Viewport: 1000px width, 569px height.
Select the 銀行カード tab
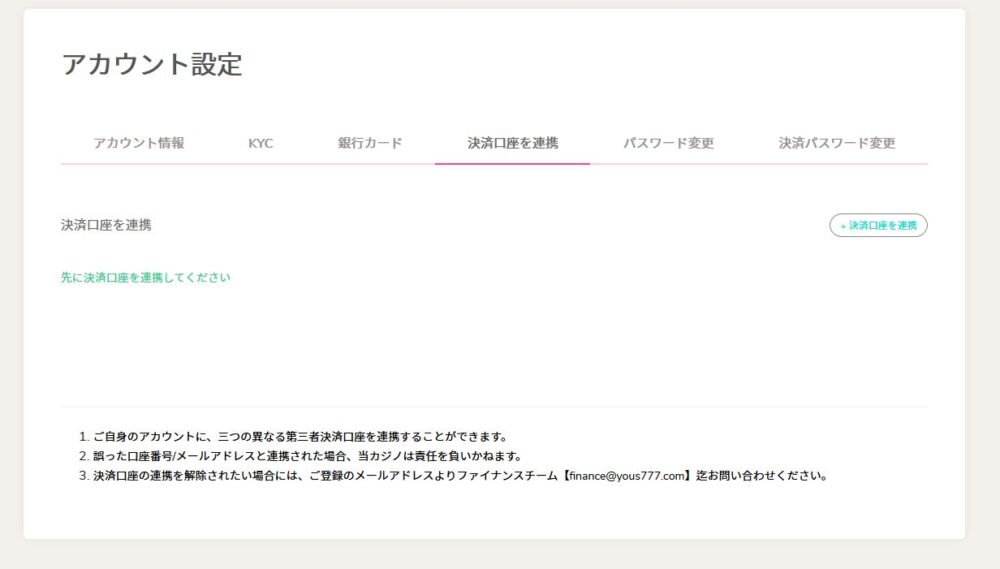pos(370,143)
